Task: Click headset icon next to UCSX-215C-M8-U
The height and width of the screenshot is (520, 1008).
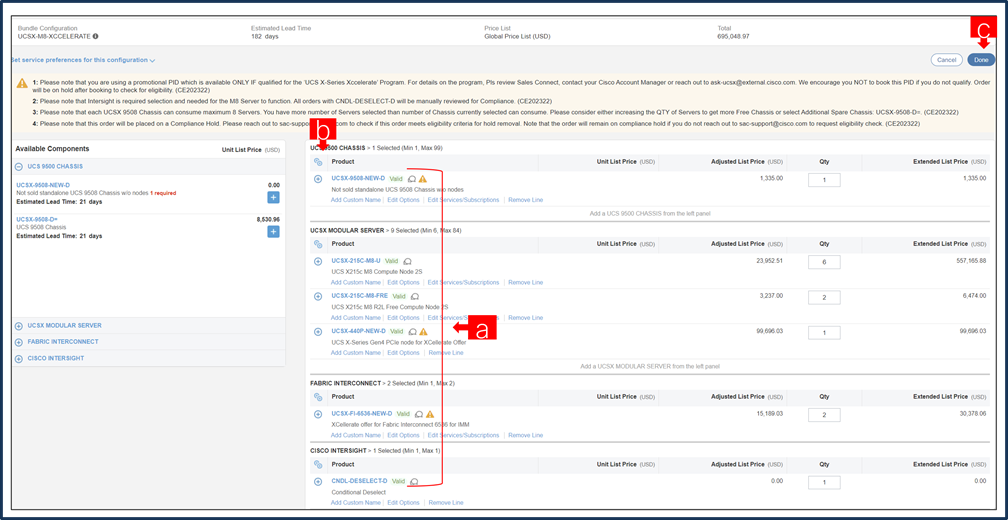Action: (407, 262)
